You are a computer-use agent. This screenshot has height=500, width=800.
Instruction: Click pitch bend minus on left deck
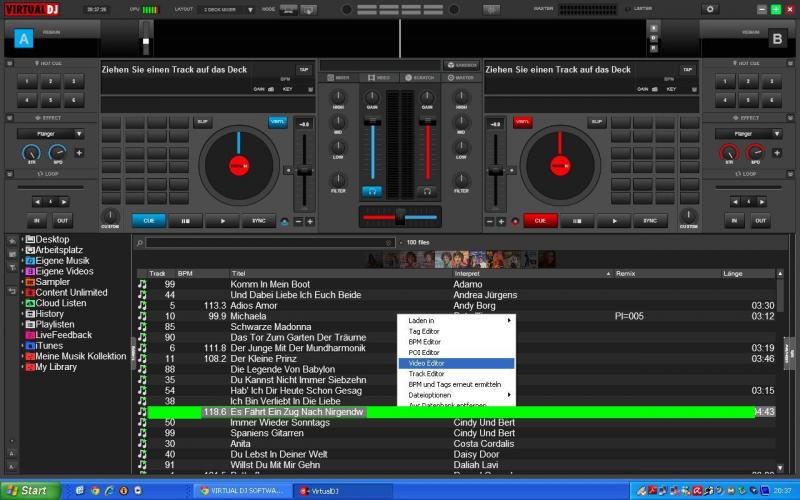(298, 221)
